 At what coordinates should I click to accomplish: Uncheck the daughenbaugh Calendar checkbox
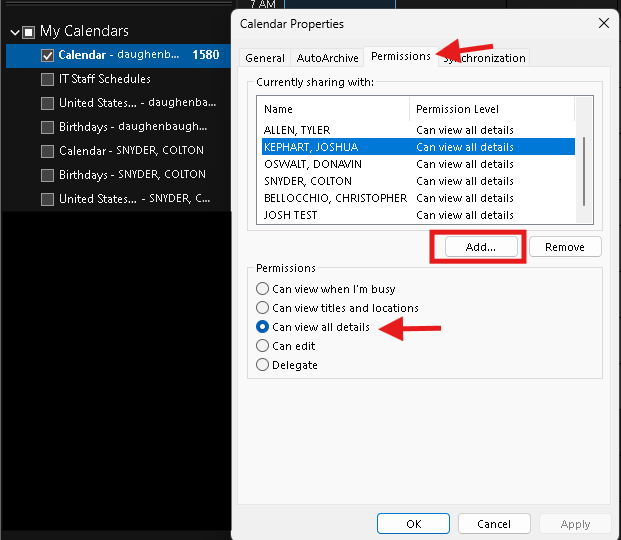pyautogui.click(x=47, y=55)
